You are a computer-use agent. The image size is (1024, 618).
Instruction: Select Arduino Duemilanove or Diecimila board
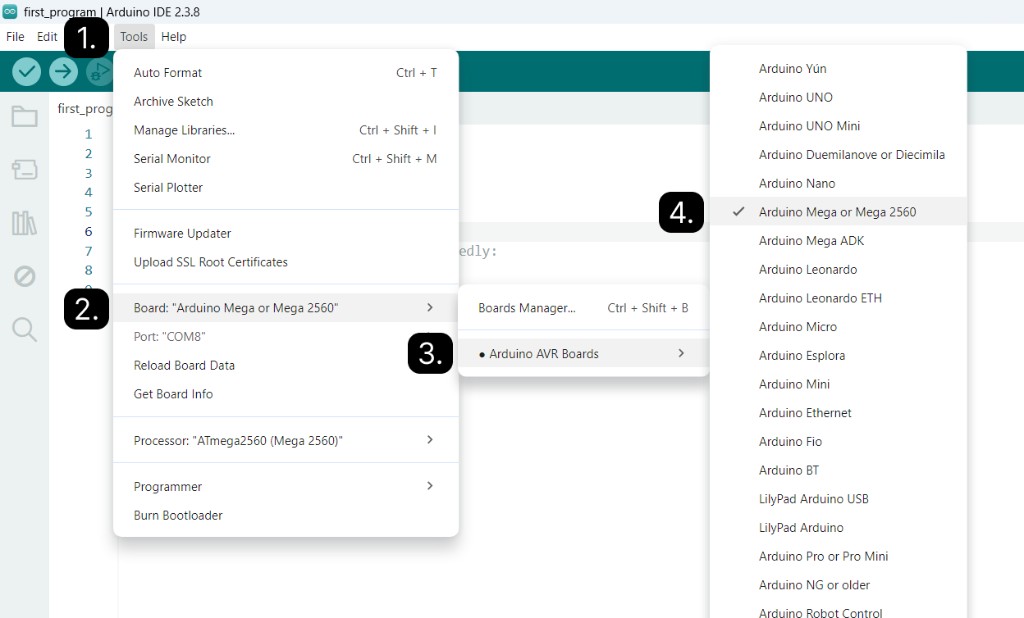838,155
